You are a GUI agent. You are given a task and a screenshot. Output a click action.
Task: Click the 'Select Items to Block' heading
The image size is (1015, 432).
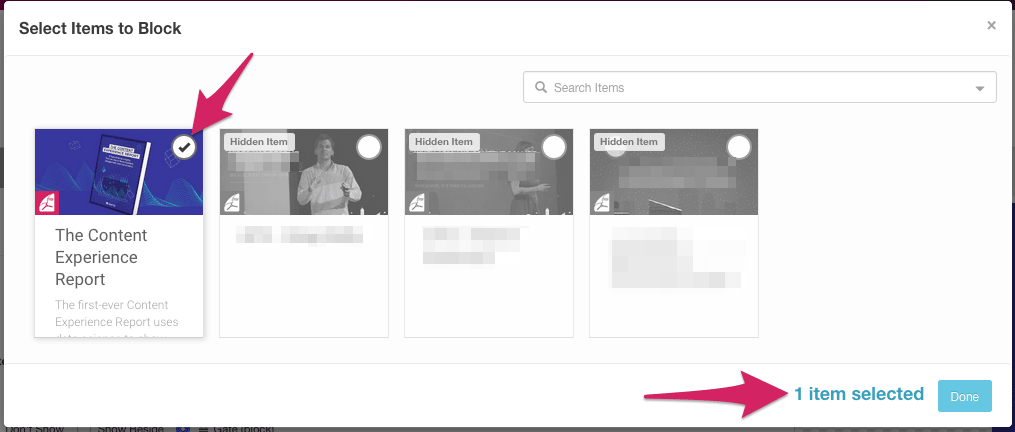coord(100,28)
